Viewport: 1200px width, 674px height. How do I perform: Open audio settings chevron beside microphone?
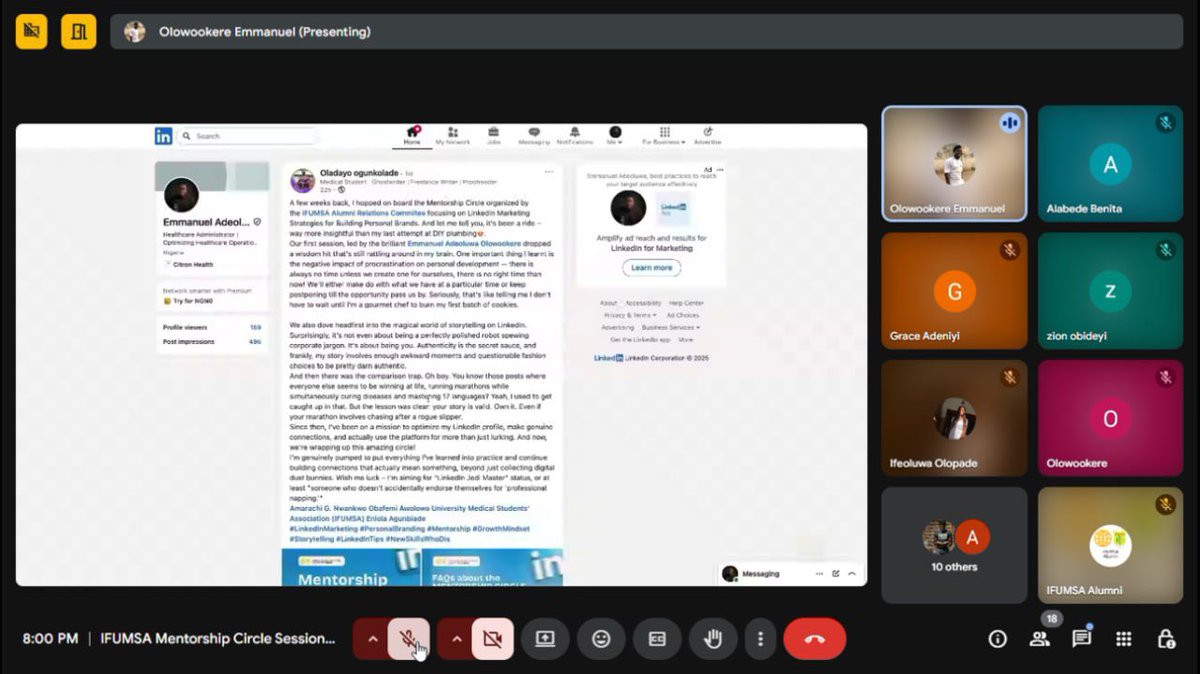pos(371,639)
